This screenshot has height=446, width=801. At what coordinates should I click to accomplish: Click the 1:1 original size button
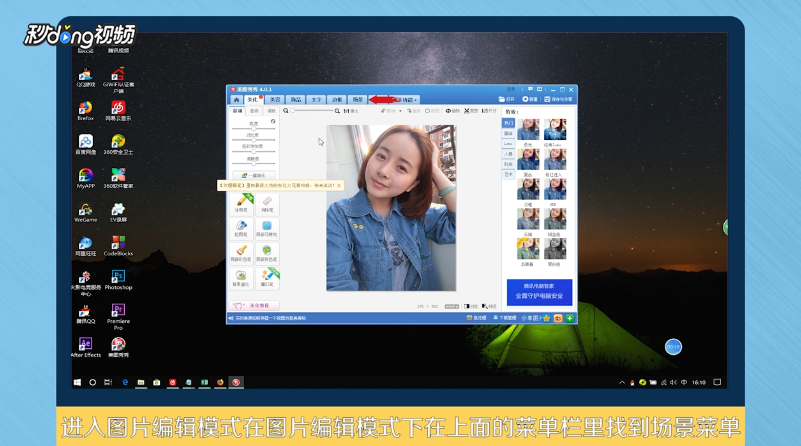point(351,111)
